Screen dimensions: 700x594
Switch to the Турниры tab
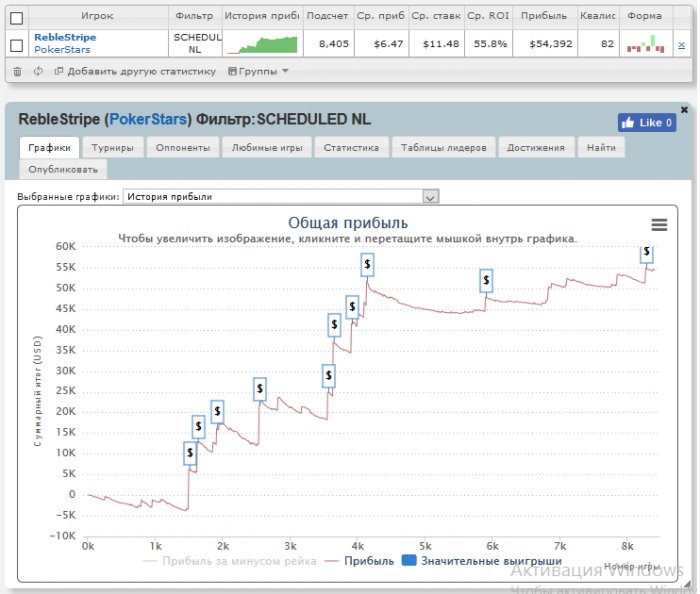pyautogui.click(x=114, y=147)
